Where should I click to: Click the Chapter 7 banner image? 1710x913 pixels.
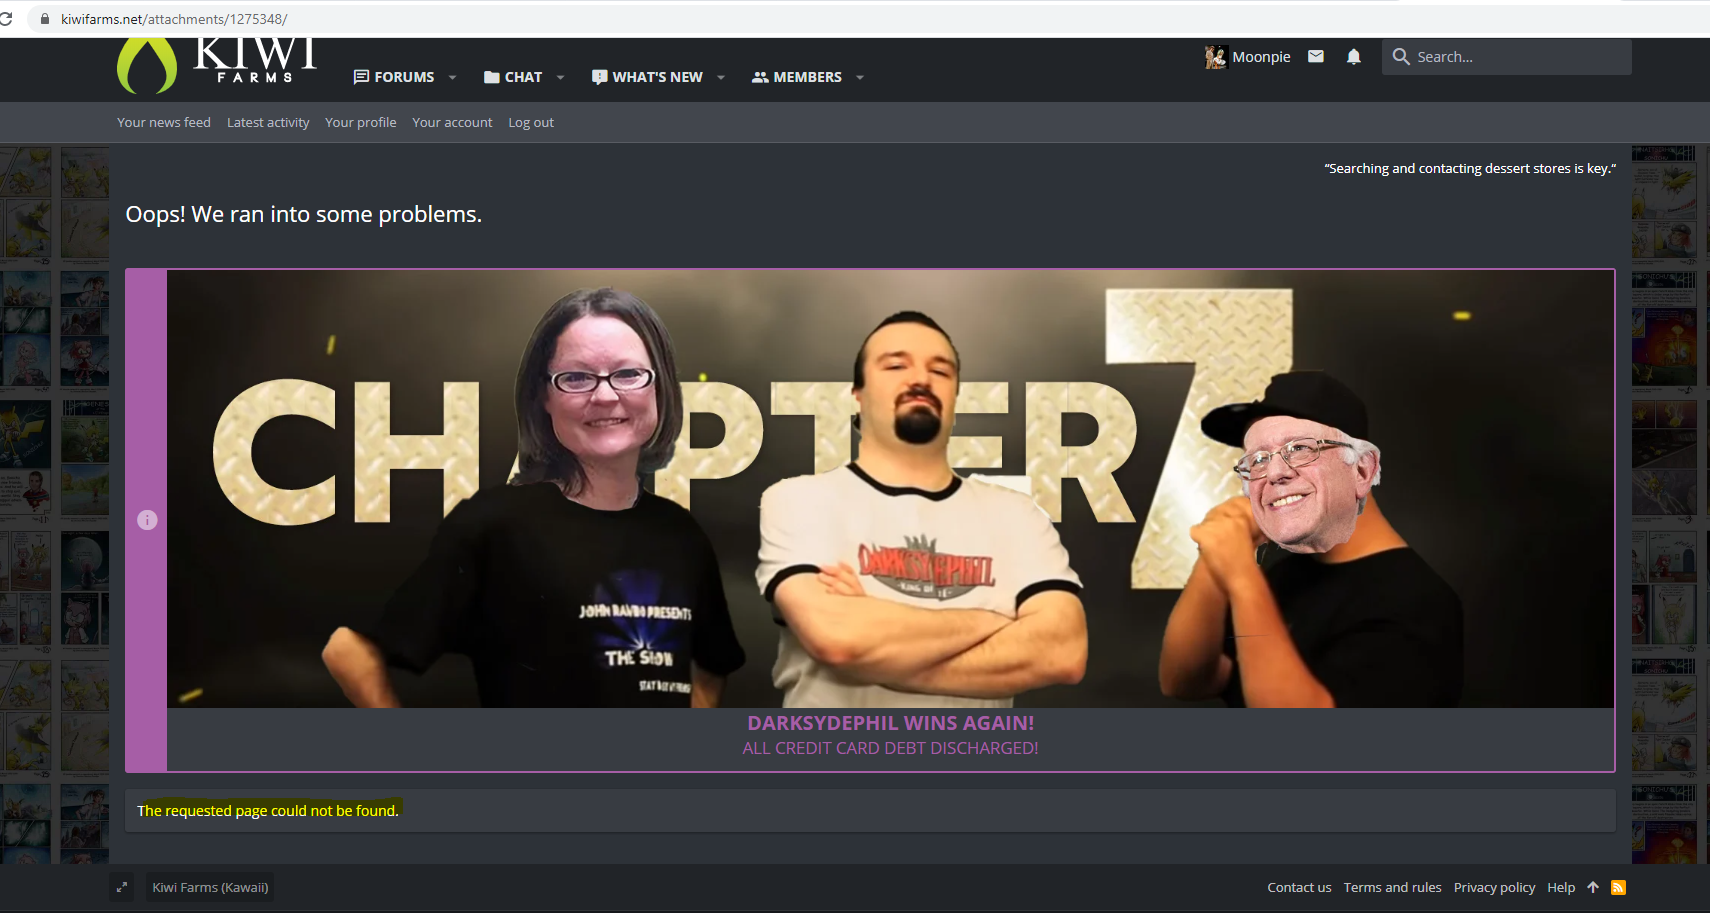point(890,489)
